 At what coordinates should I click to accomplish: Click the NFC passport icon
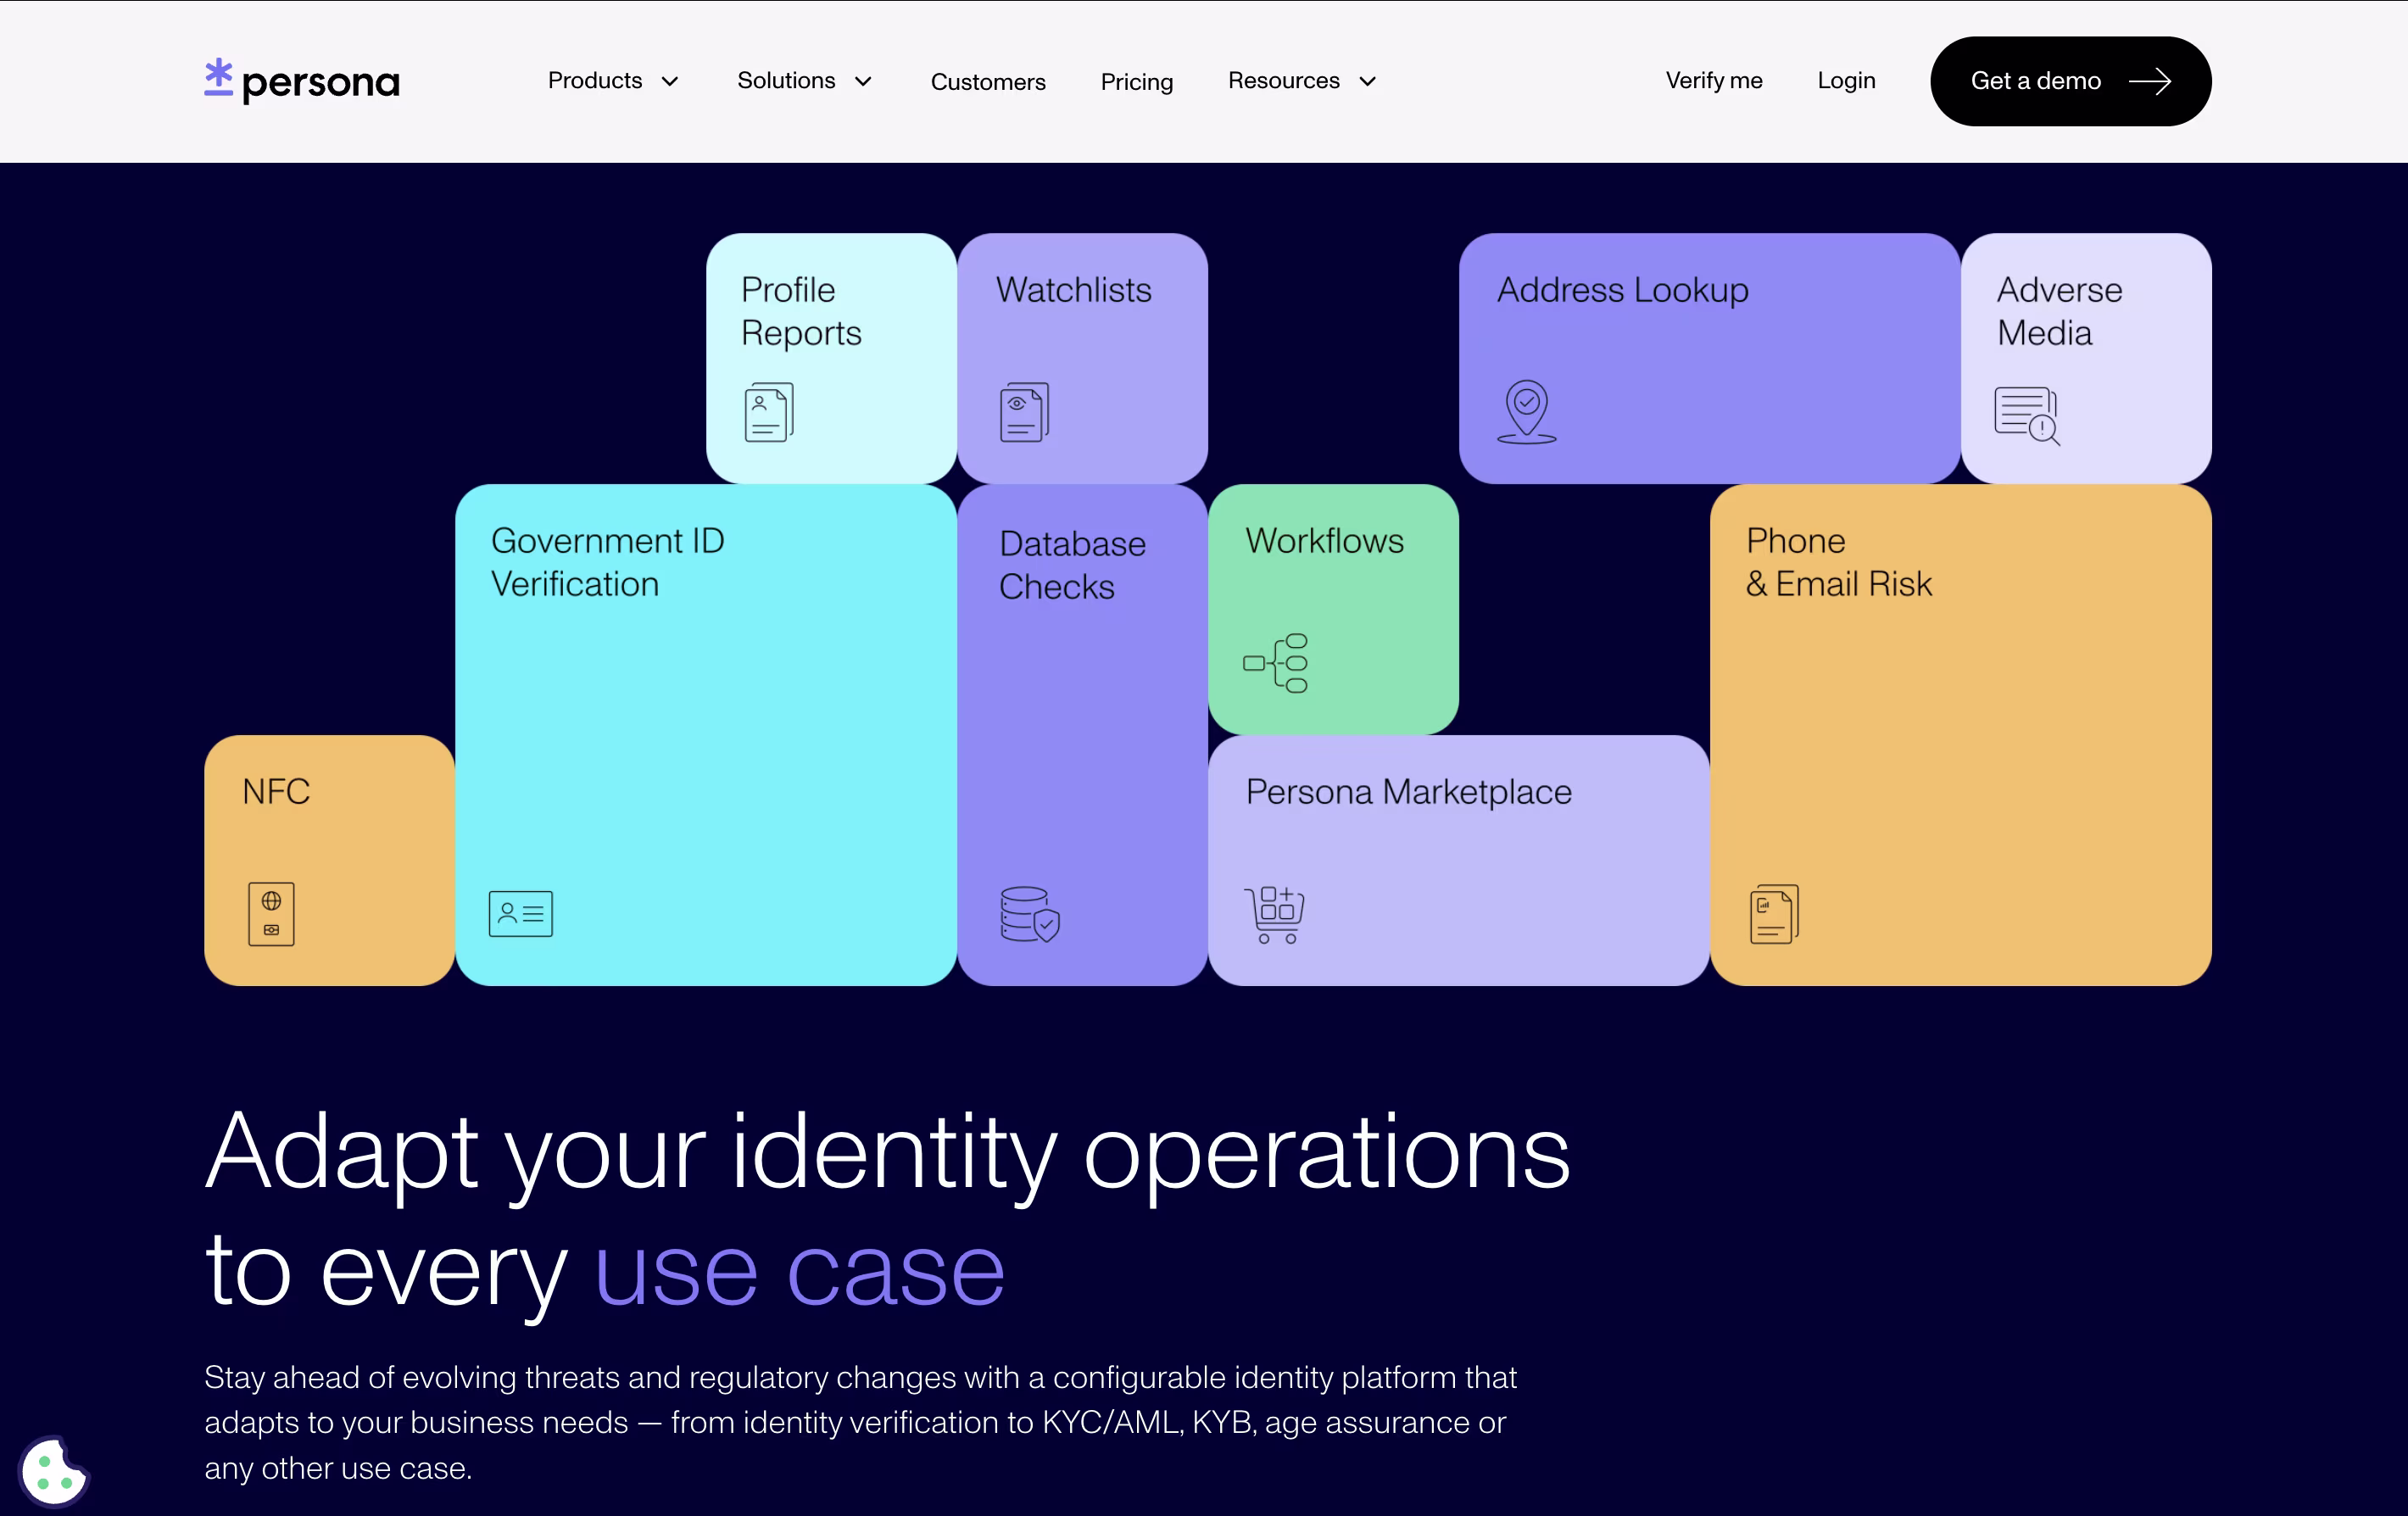271,914
